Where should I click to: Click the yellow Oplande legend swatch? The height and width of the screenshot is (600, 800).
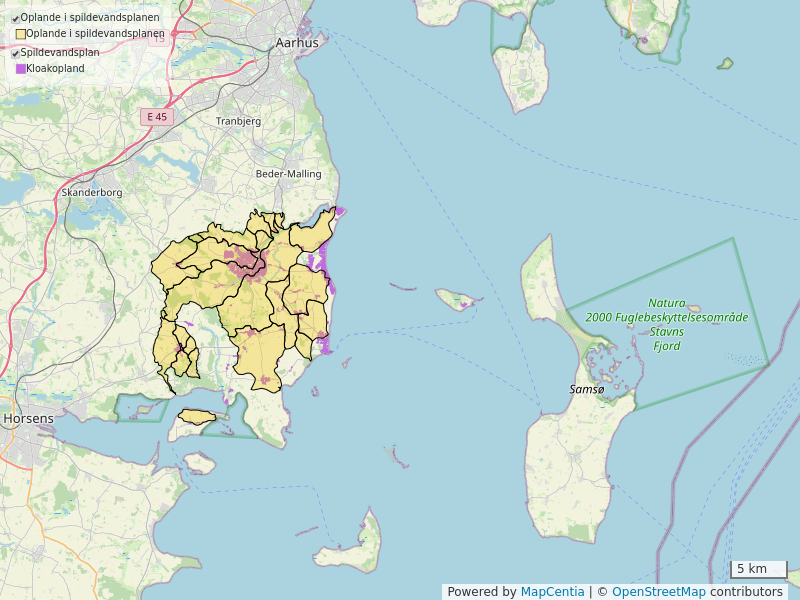[20, 34]
